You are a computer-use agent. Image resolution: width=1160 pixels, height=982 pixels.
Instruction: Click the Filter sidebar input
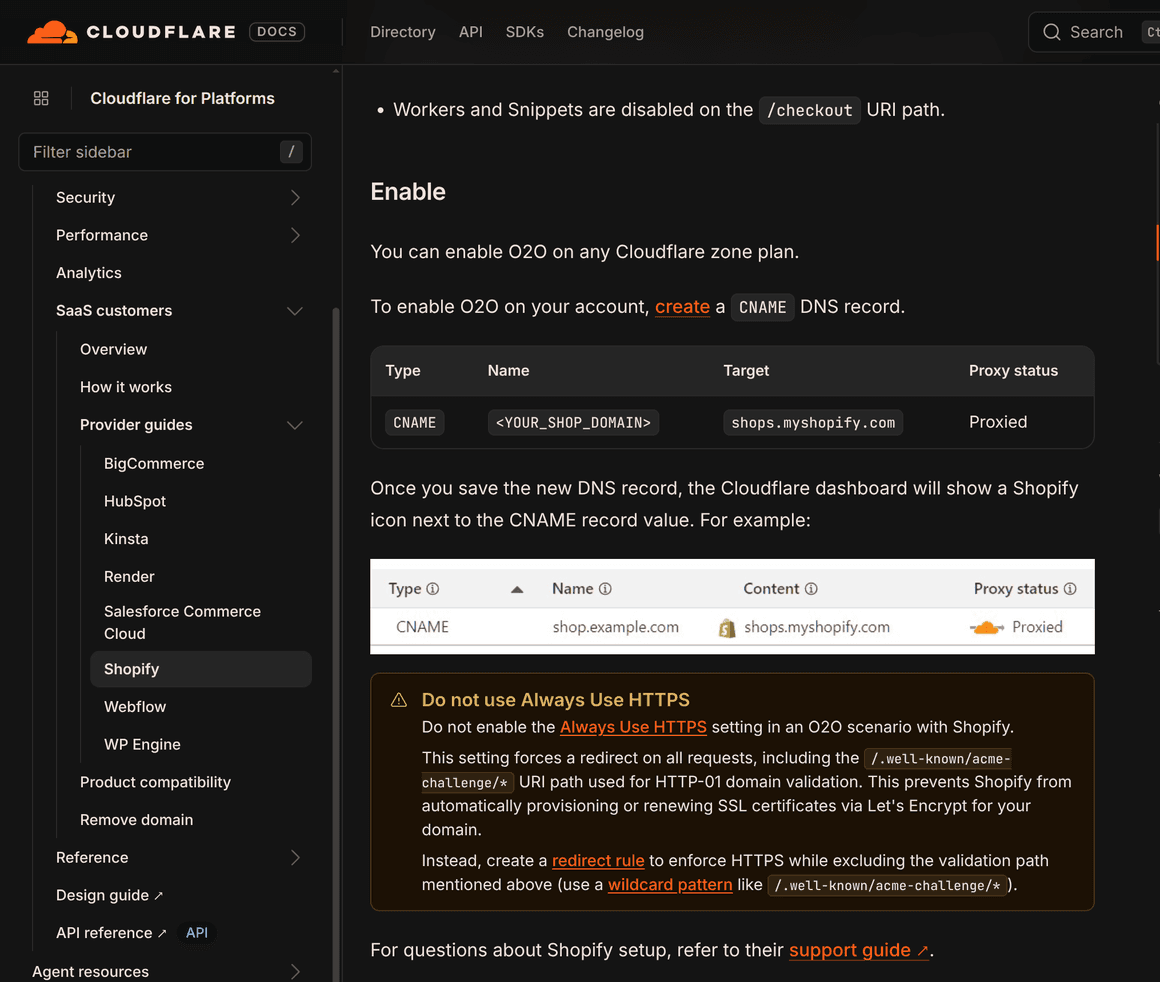click(165, 152)
